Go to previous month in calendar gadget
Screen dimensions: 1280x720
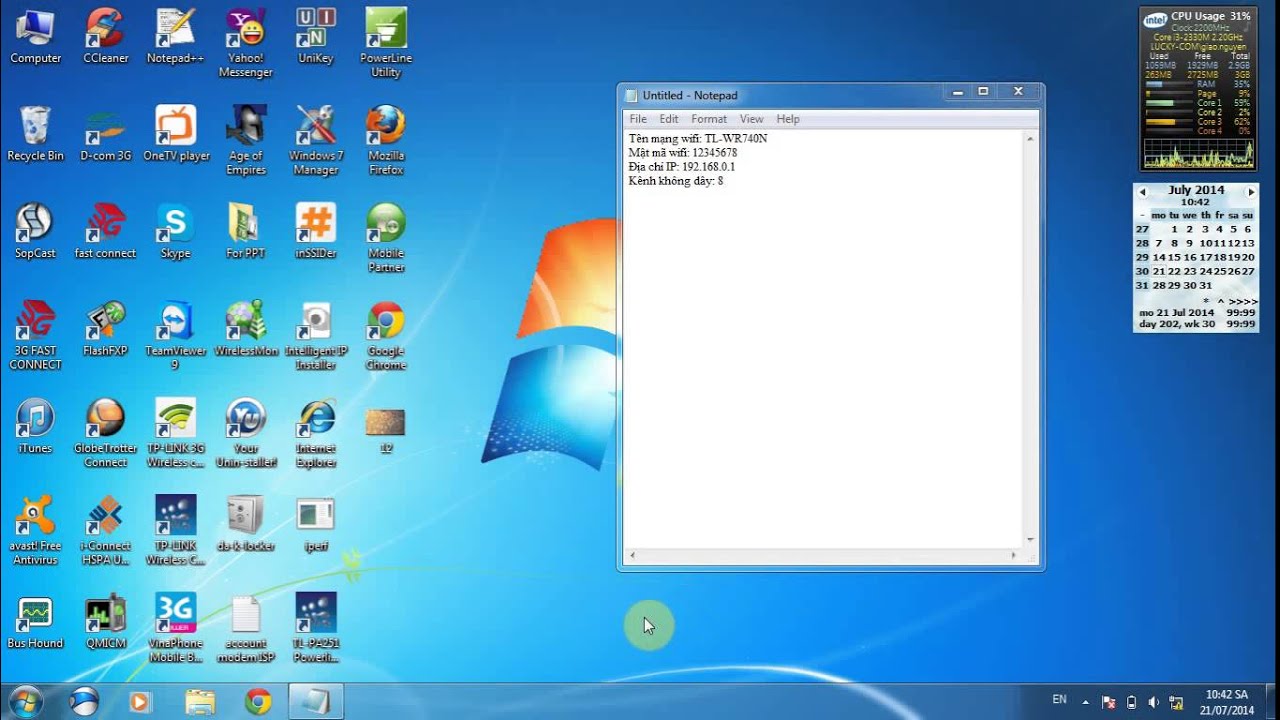[x=1143, y=191]
